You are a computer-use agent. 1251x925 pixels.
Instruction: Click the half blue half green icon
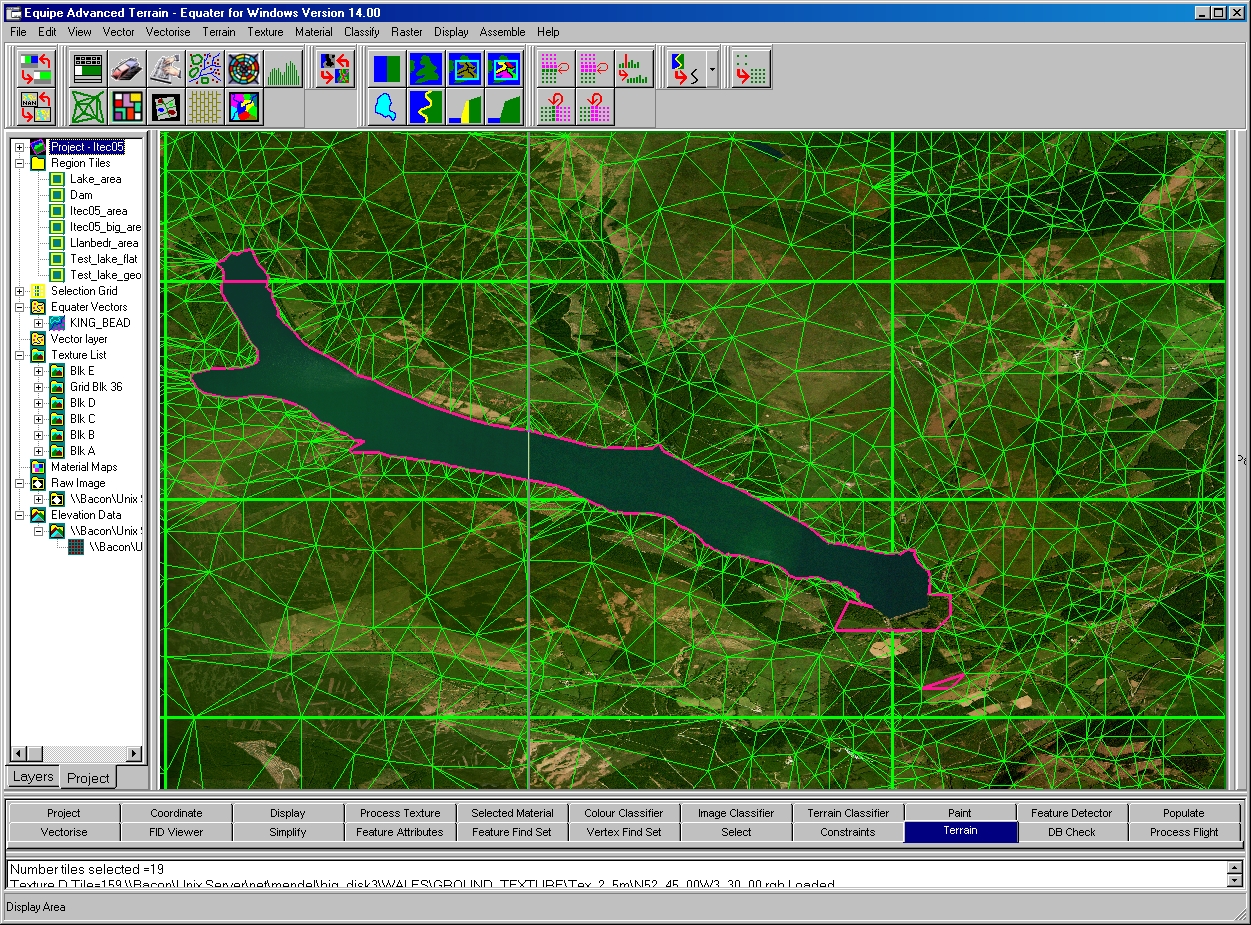(x=386, y=69)
